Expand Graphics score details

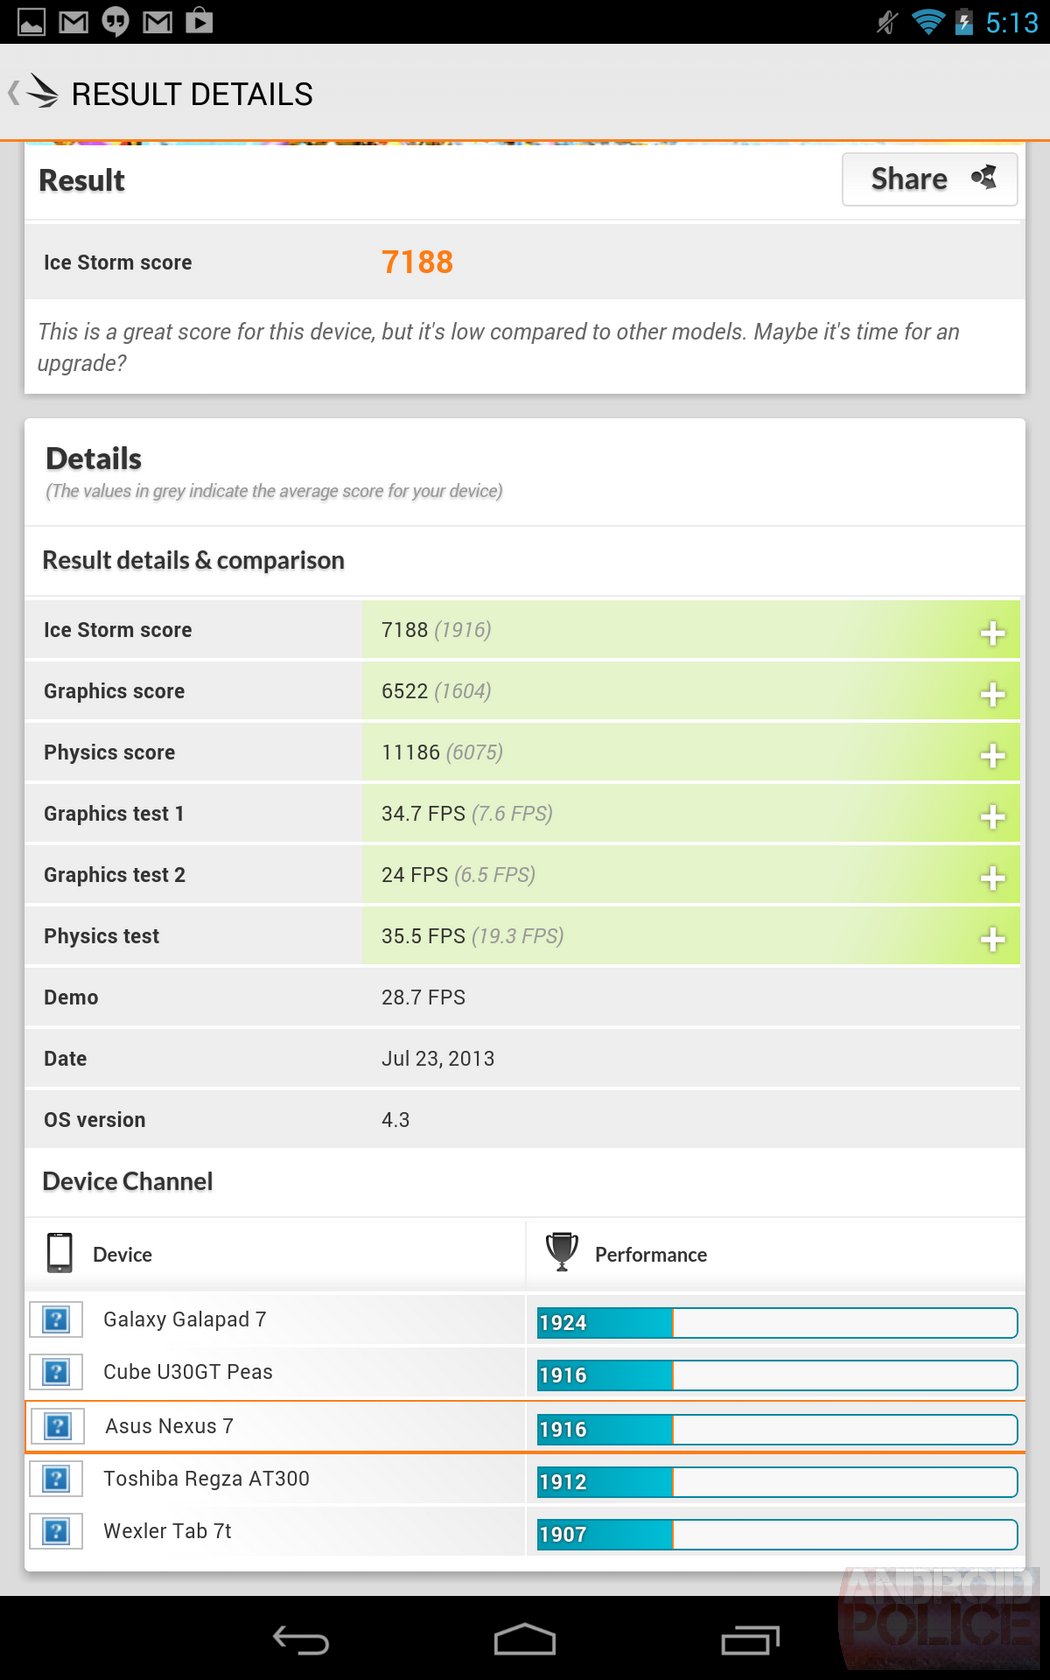coord(992,693)
